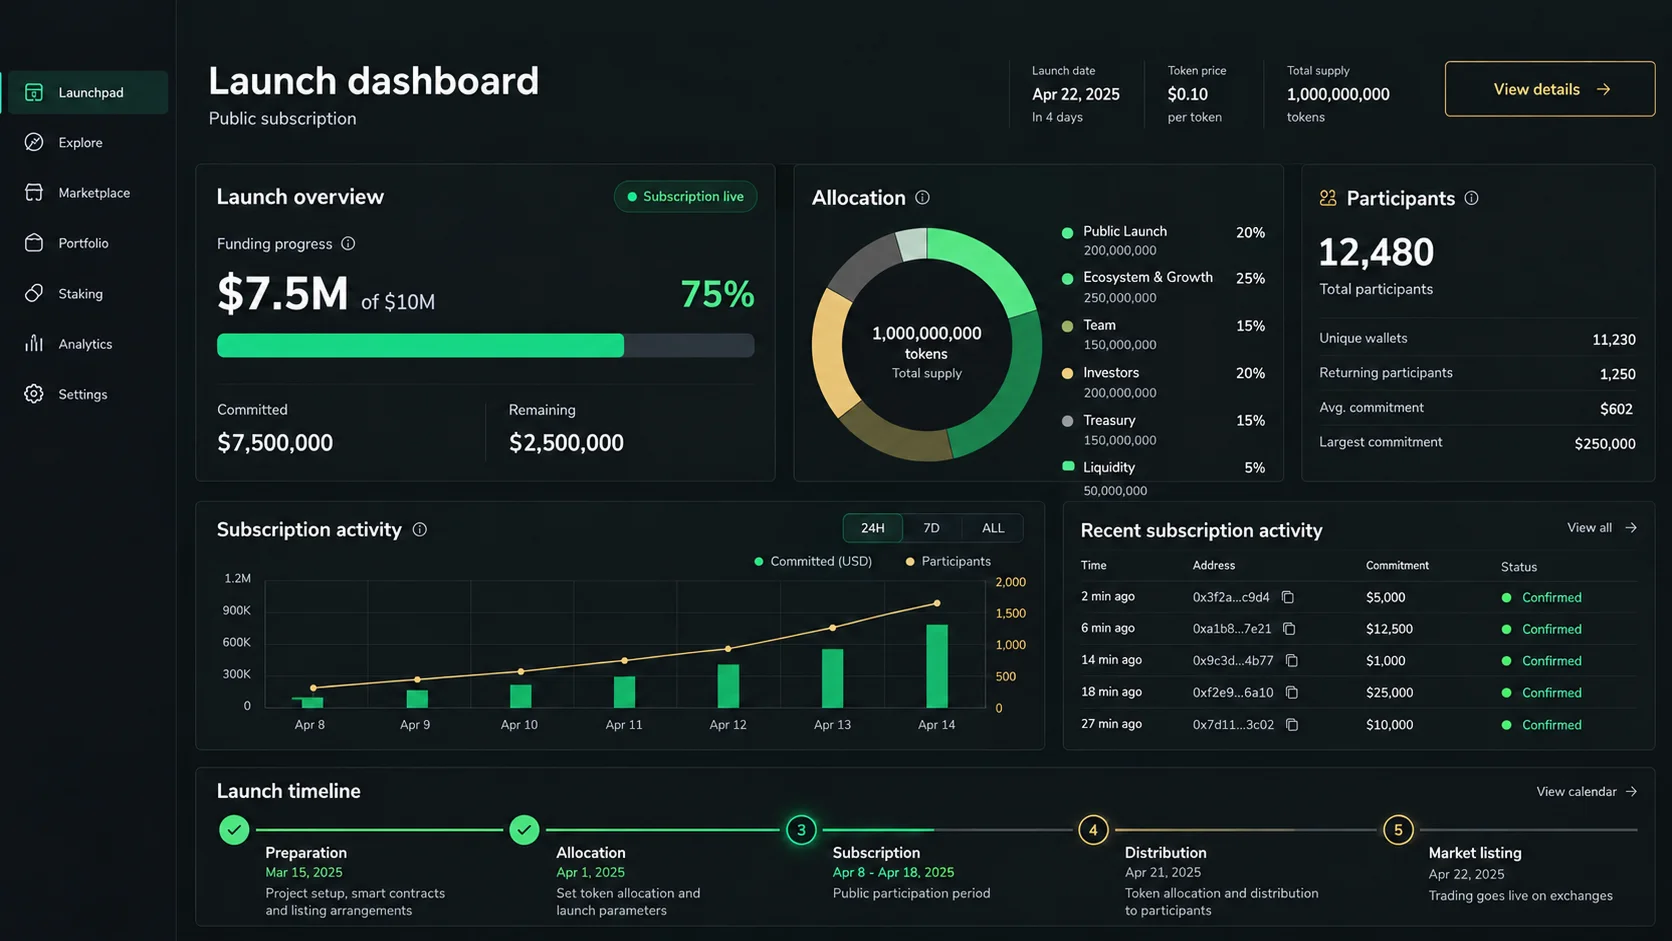The height and width of the screenshot is (941, 1672).
Task: Click info icon next to Funding progress
Action: [348, 243]
